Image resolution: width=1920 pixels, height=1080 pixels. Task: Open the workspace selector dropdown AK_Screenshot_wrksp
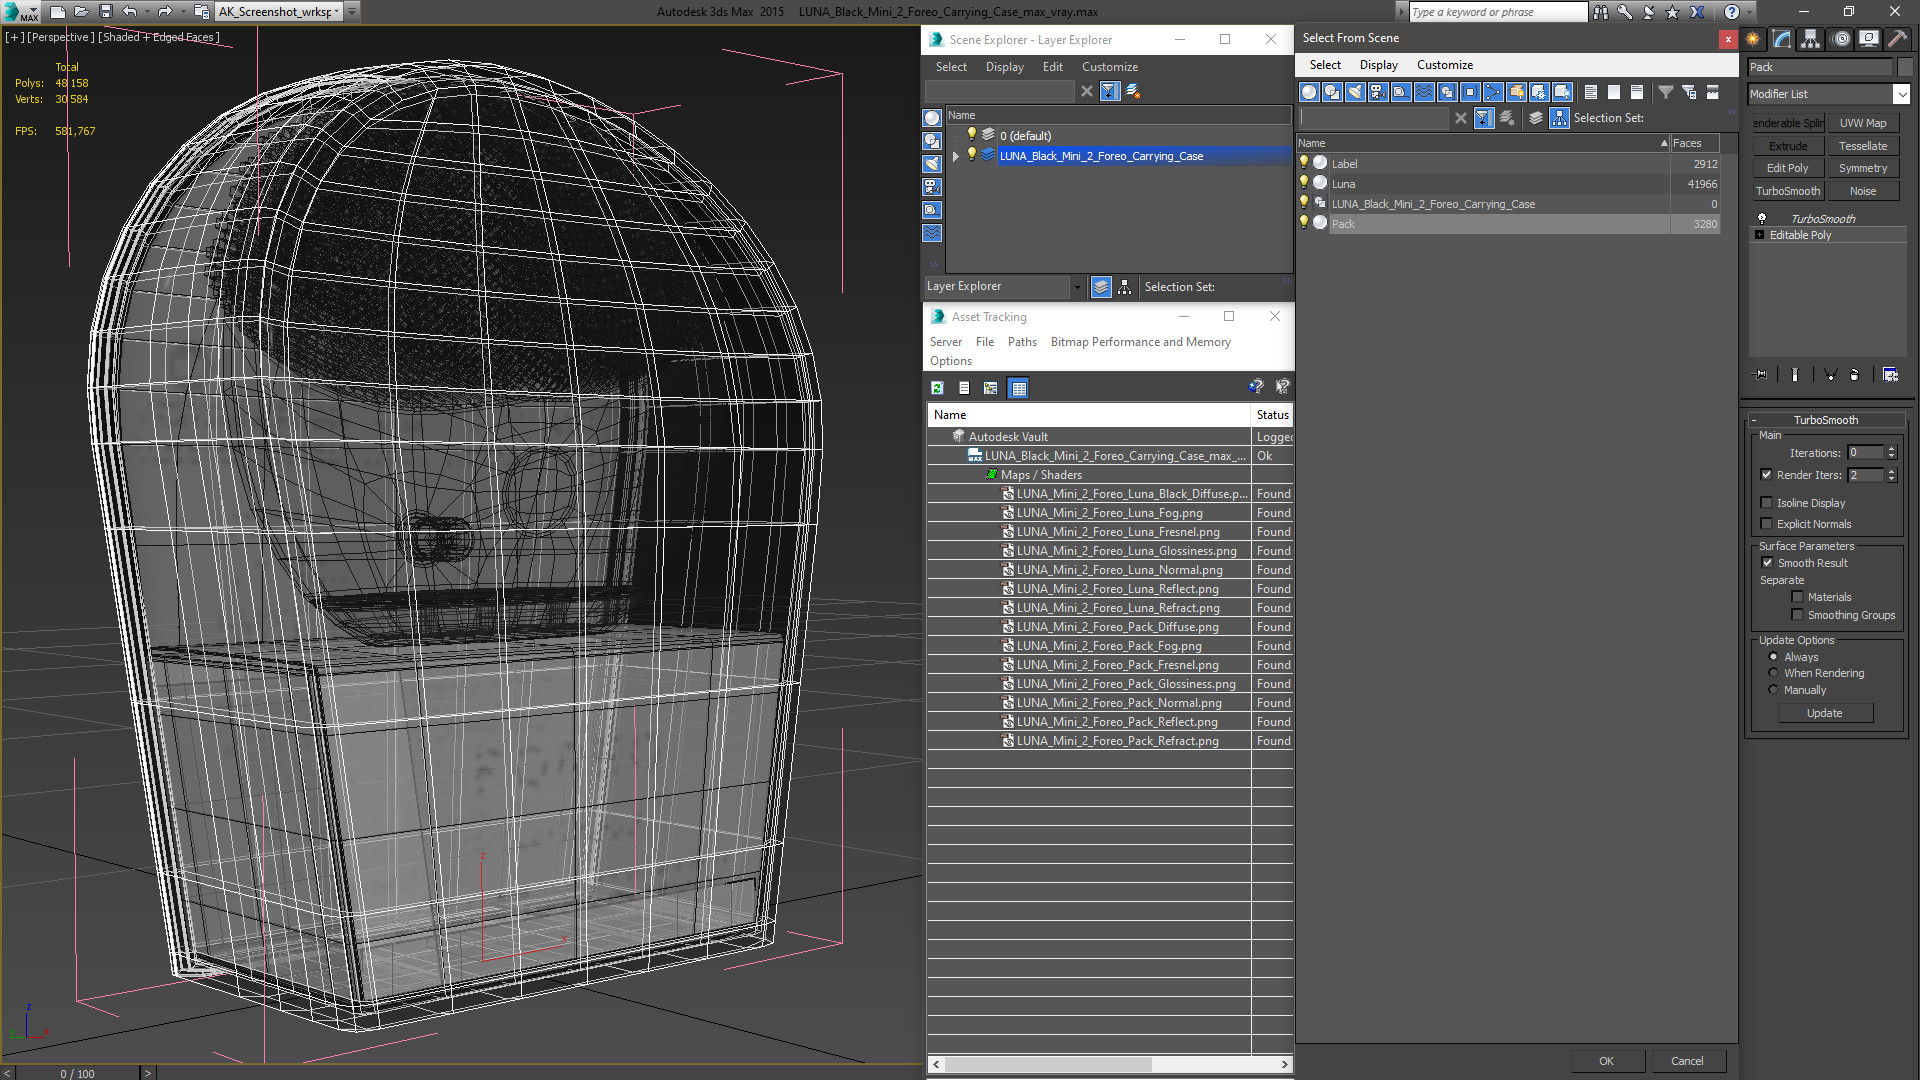pyautogui.click(x=336, y=12)
